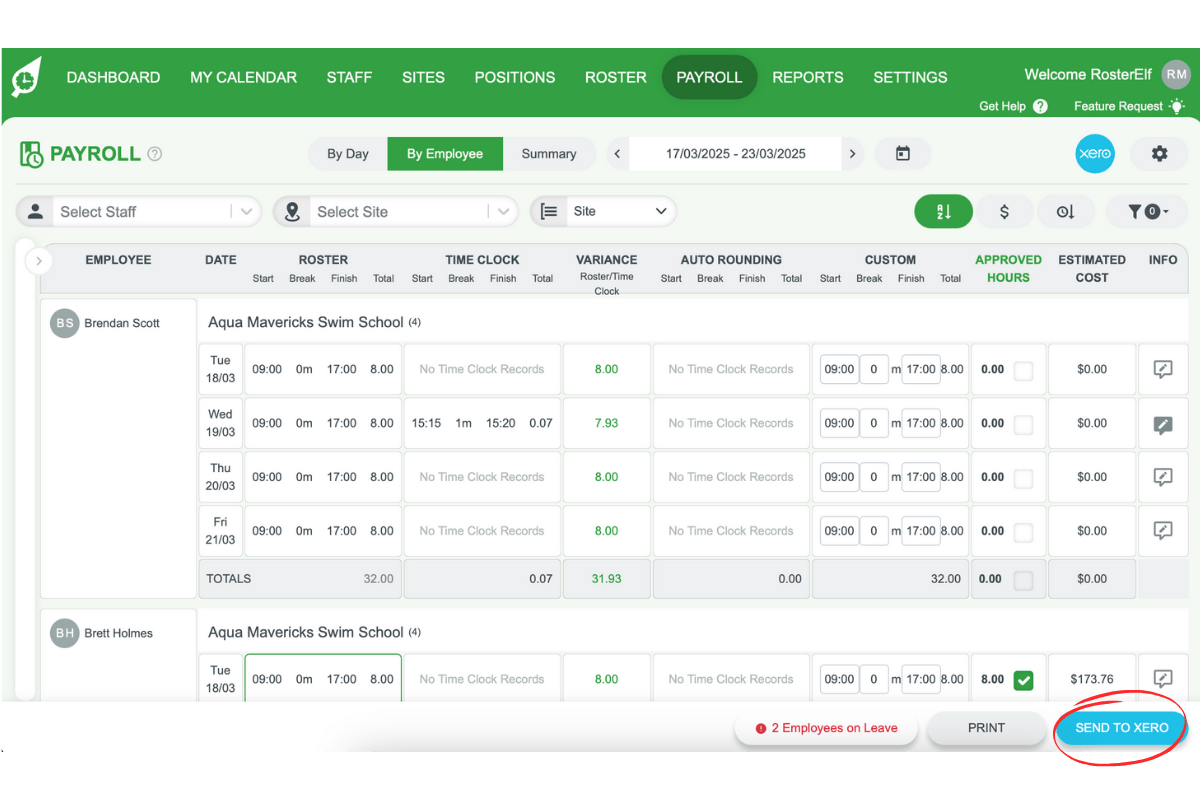Open the payroll settings gear icon

click(x=1159, y=154)
